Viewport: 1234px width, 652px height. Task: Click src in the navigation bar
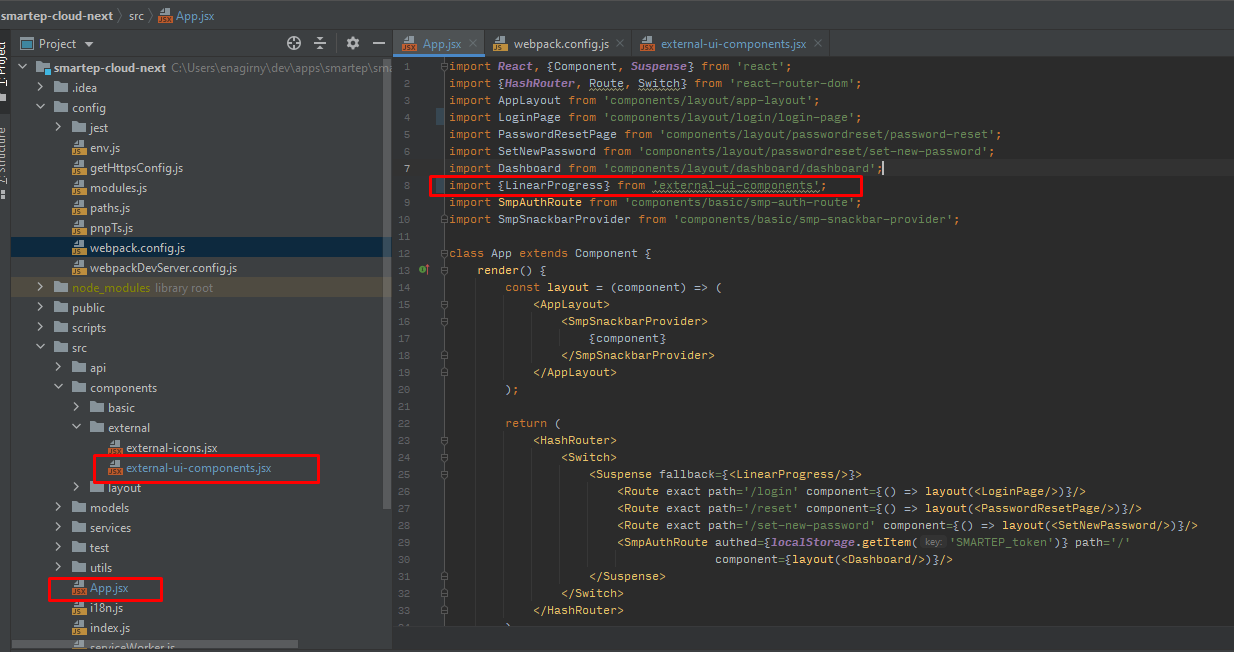[136, 15]
